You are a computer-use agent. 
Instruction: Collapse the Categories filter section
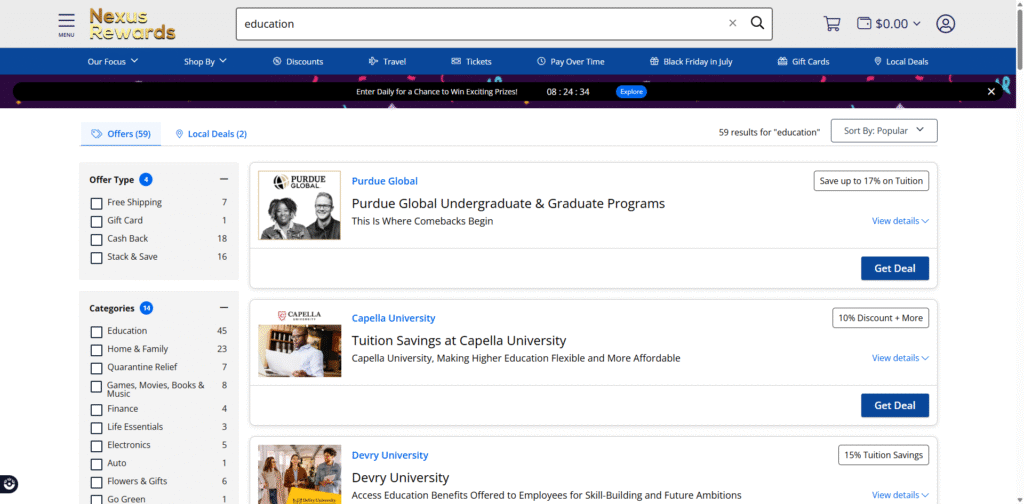224,307
